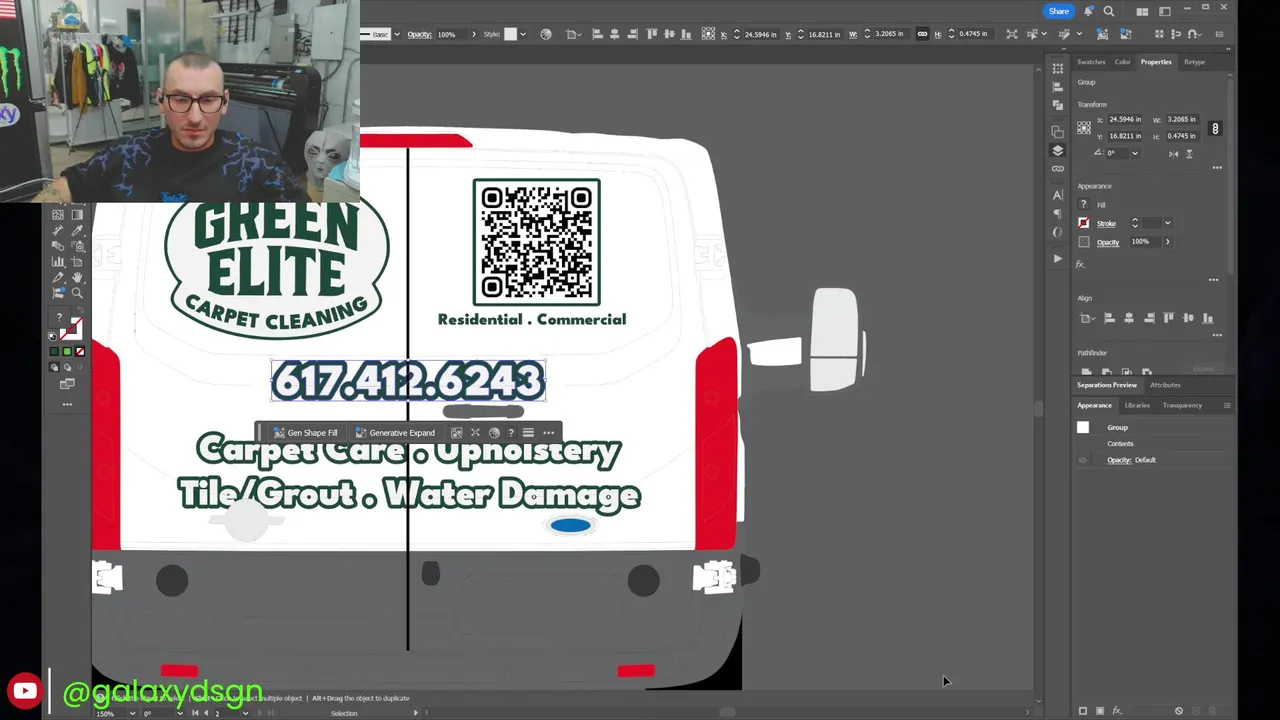Select the Artboard tool
Image resolution: width=1280 pixels, height=720 pixels.
[x=77, y=261]
